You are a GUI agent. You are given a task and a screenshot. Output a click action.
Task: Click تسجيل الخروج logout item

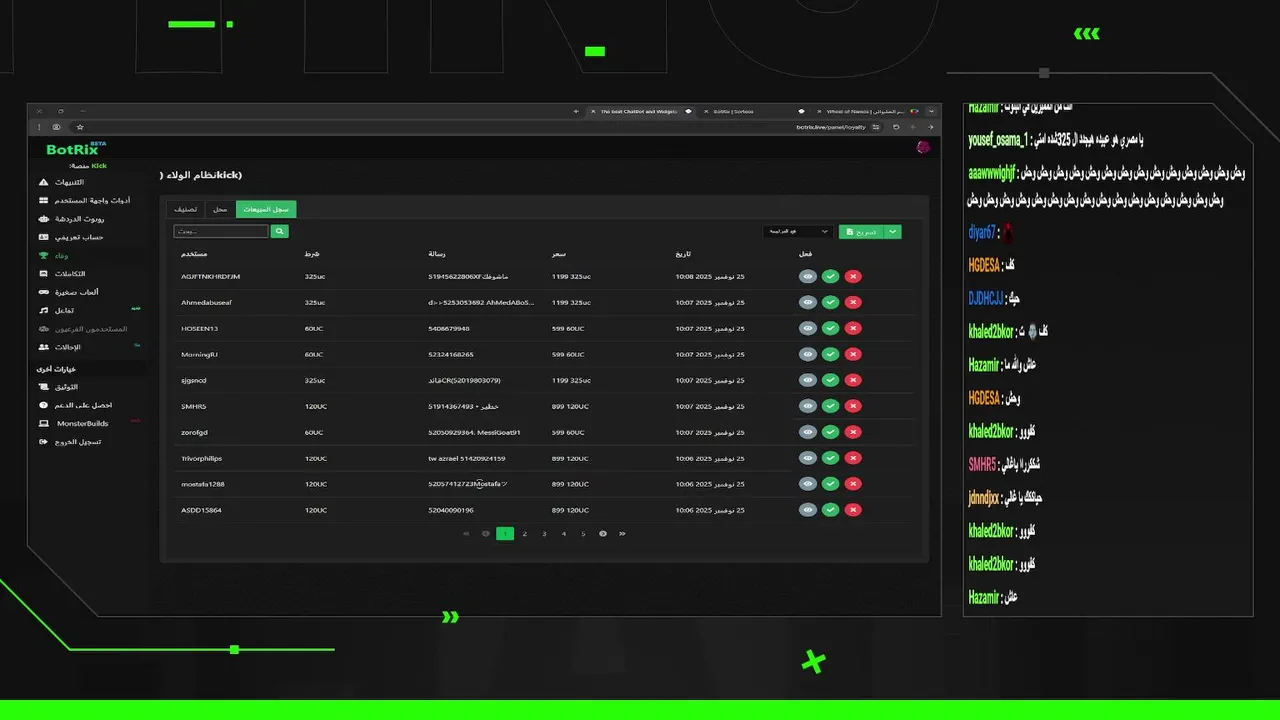click(x=72, y=441)
